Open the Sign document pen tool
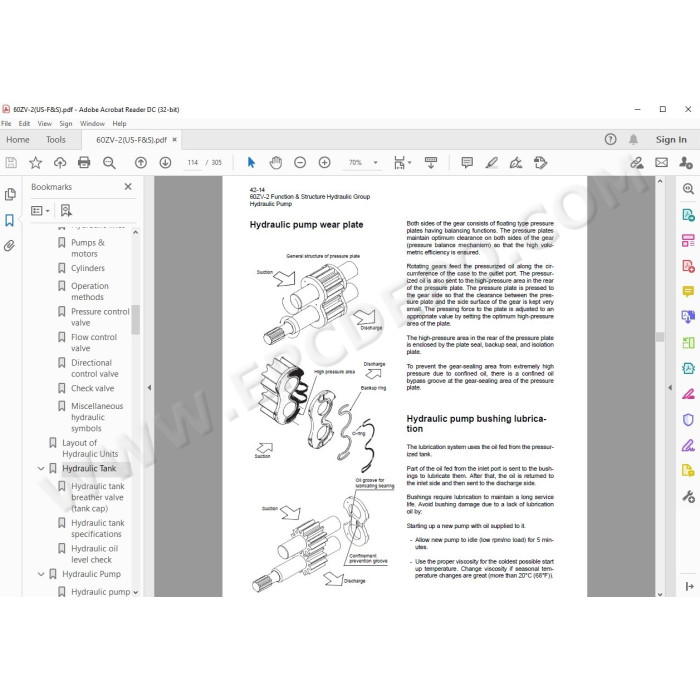This screenshot has width=700, height=700. [x=516, y=163]
